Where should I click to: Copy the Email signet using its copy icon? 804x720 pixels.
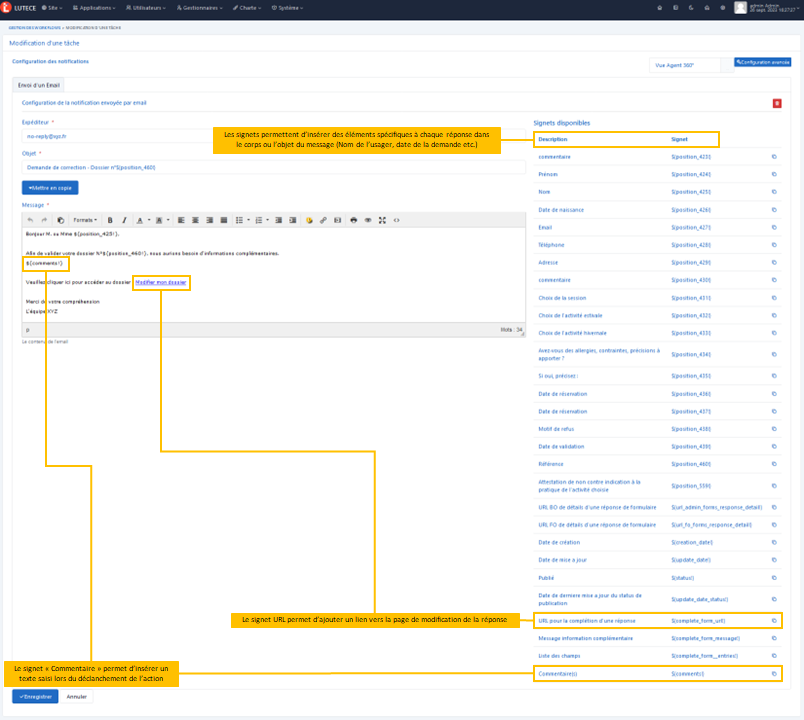774,227
